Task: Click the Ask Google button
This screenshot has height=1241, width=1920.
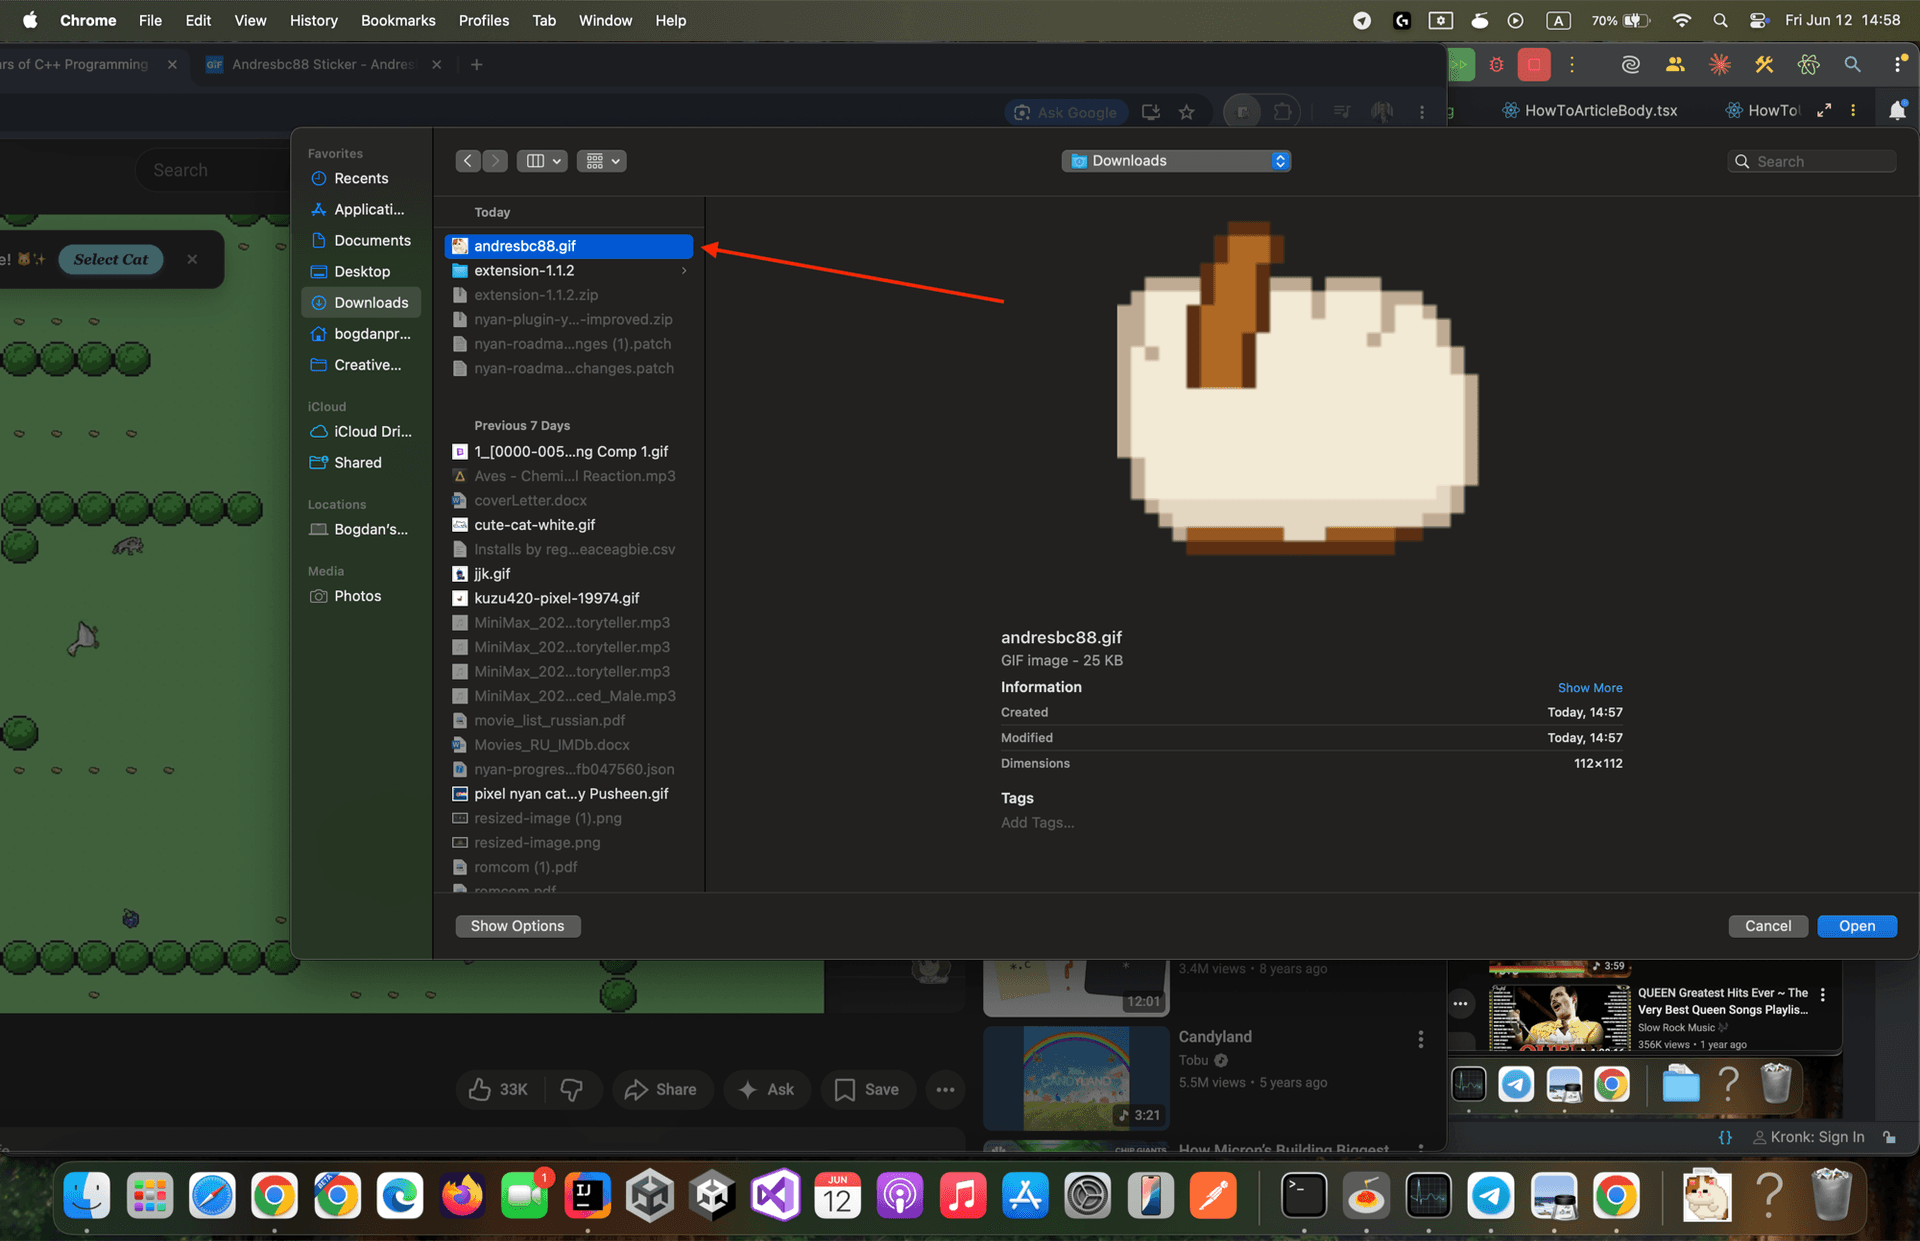Action: point(1066,112)
